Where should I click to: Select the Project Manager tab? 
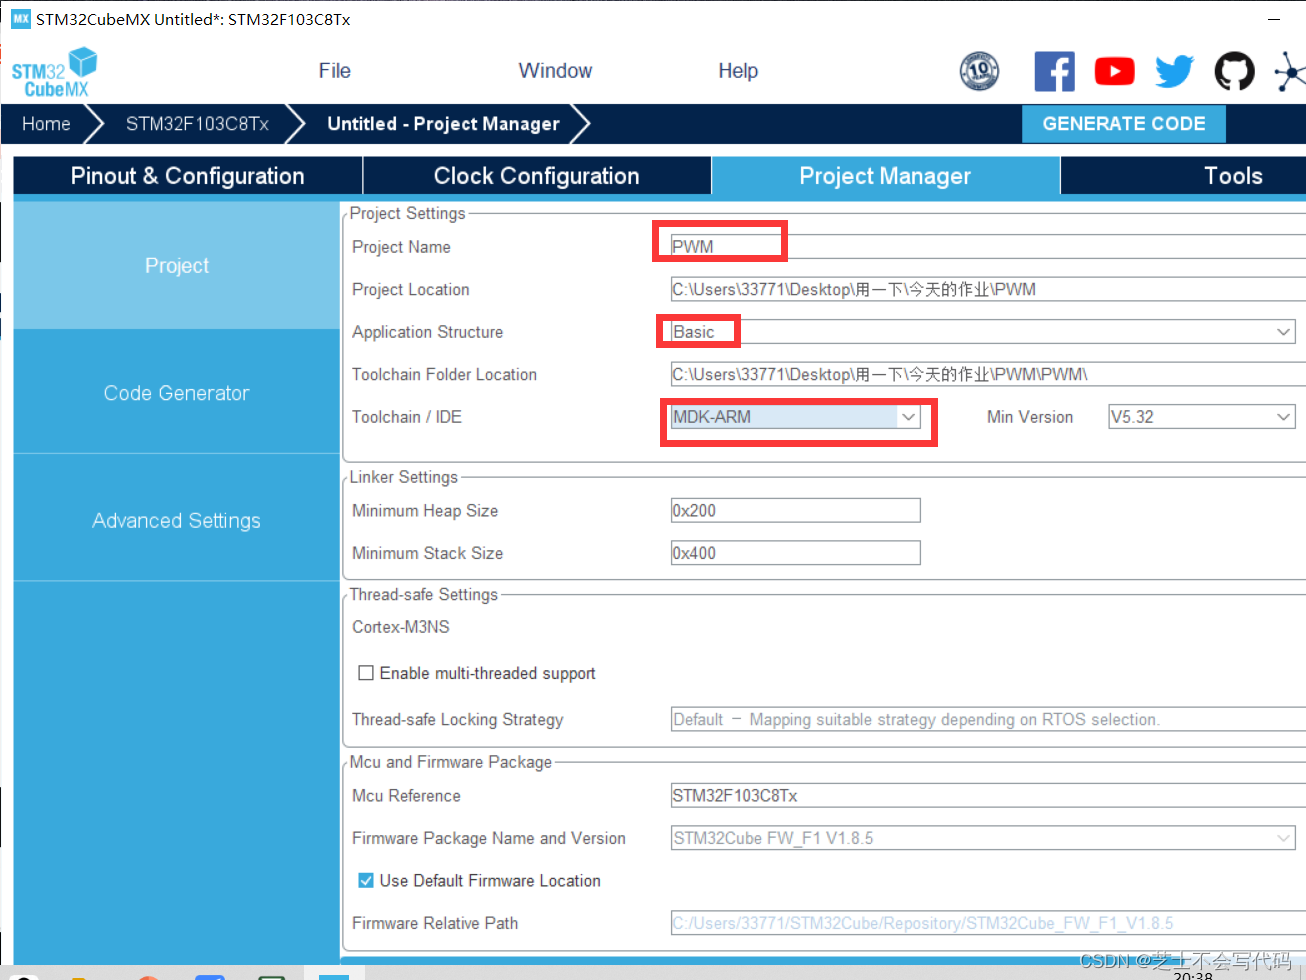point(885,176)
